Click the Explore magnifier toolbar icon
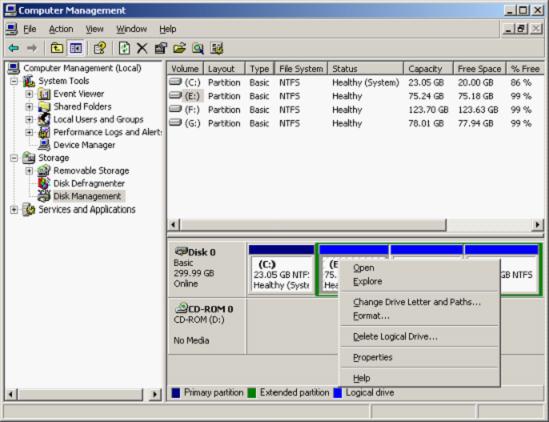The width and height of the screenshot is (549, 422). [198, 48]
